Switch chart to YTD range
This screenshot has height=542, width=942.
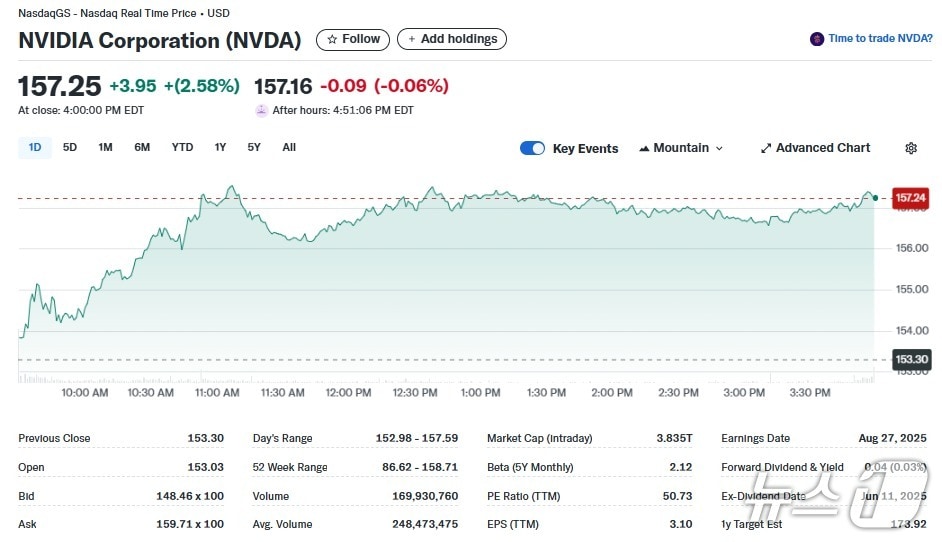coord(182,148)
